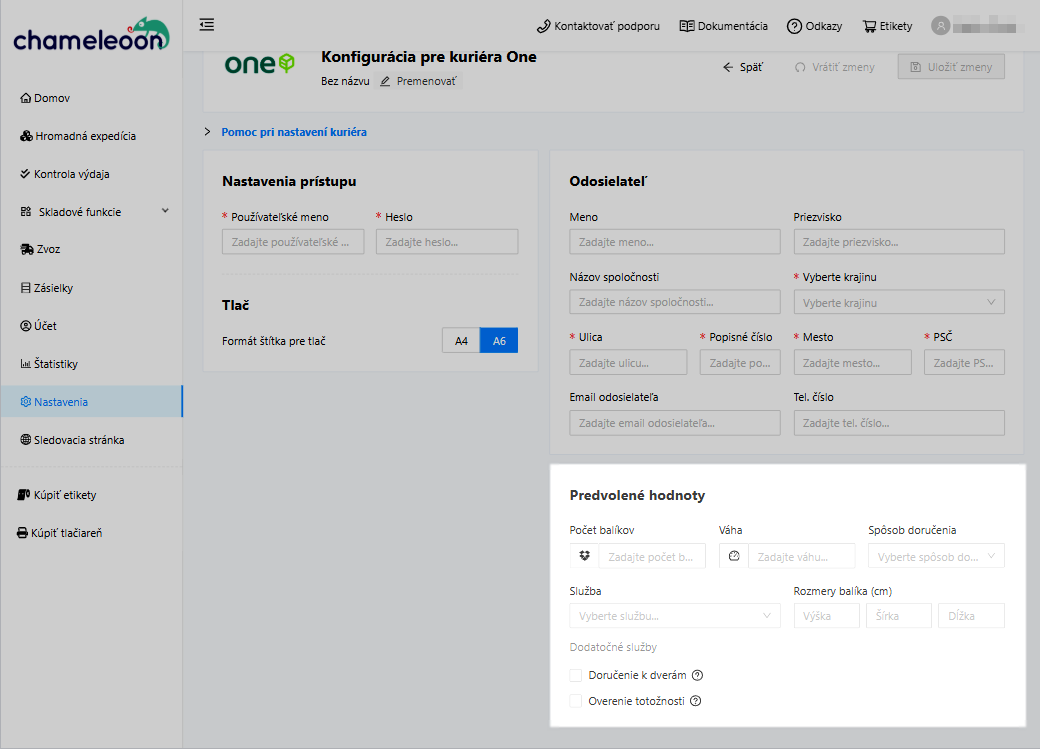Enable the Doručenie k dverám checkbox
The width and height of the screenshot is (1040, 749).
[x=576, y=675]
